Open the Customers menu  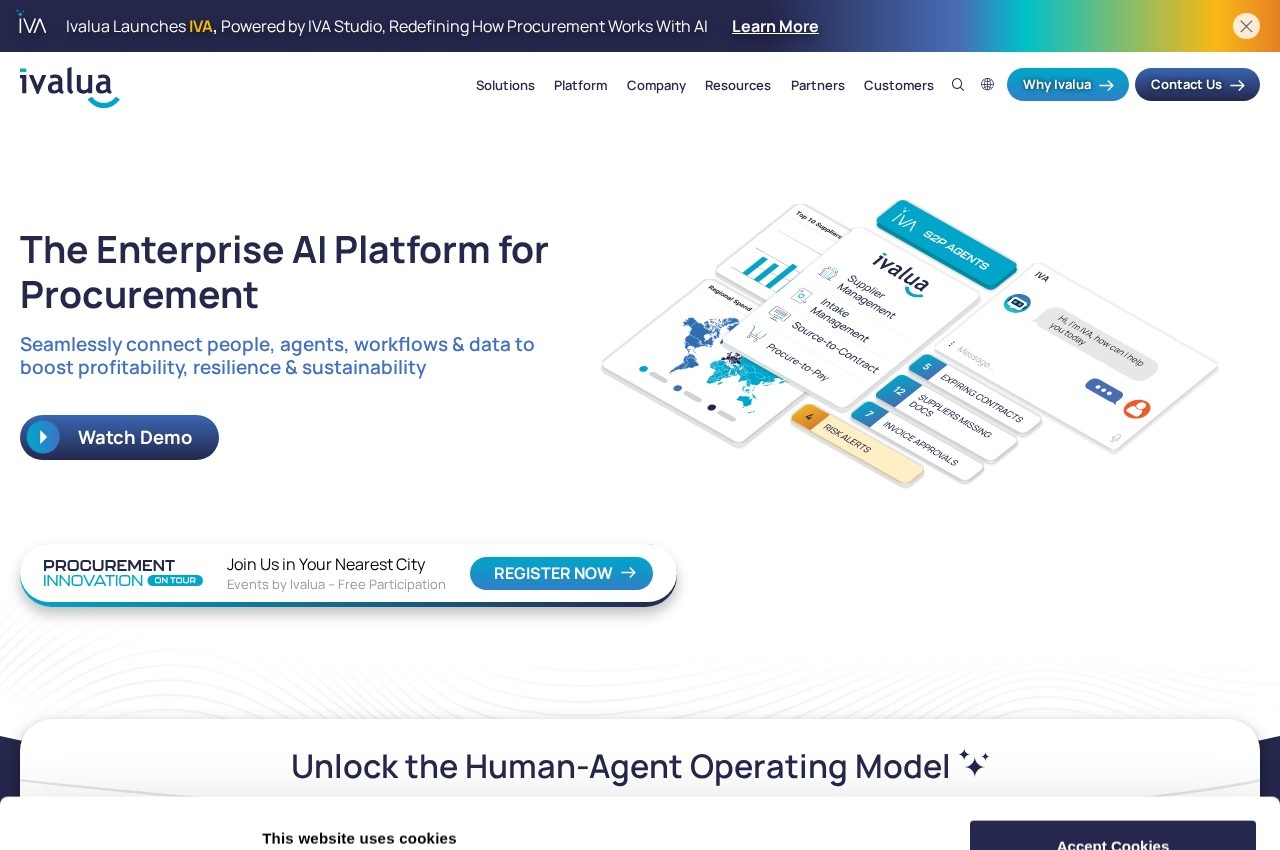899,85
